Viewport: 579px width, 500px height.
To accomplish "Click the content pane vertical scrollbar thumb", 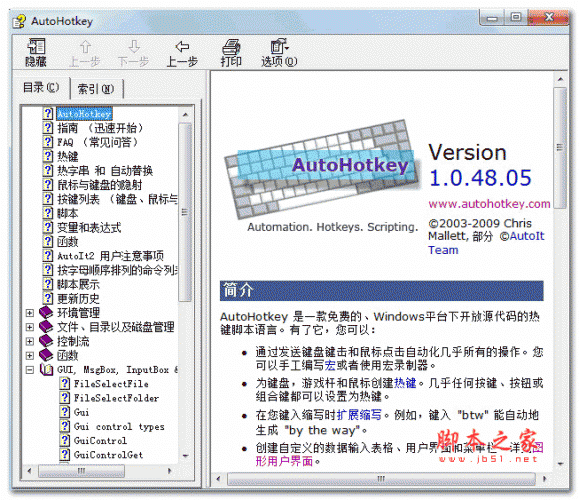I will [x=560, y=148].
